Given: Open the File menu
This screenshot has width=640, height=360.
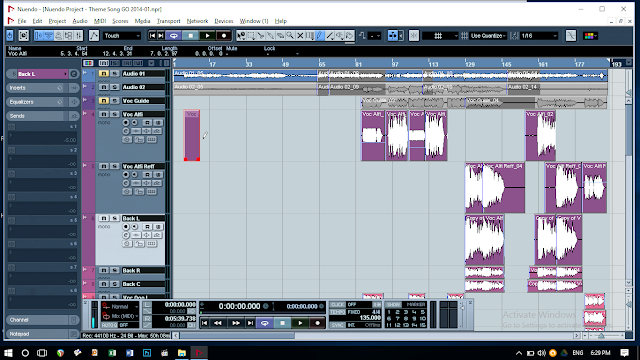Looking at the screenshot, I should point(22,21).
